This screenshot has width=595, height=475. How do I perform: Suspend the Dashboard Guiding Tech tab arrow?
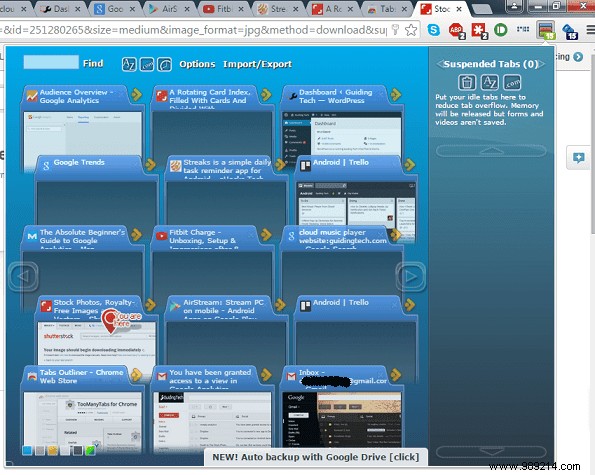pyautogui.click(x=396, y=94)
